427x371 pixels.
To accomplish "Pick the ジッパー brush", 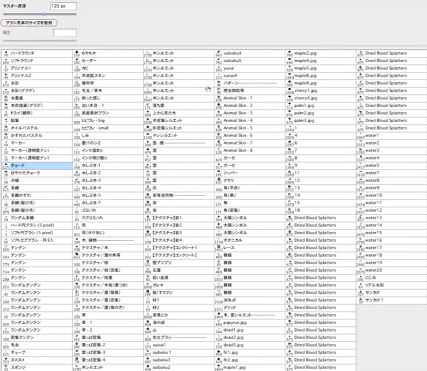I will tap(250, 173).
